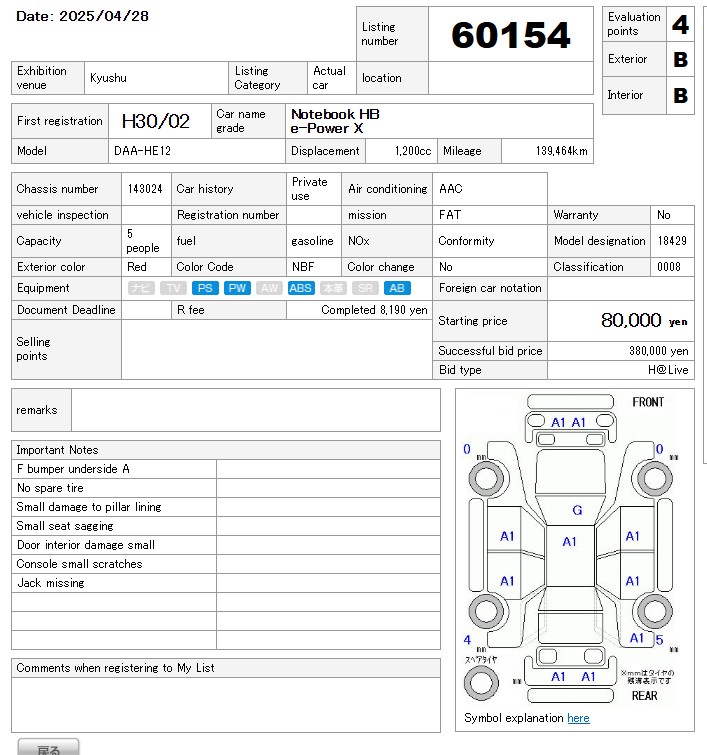Click the evaluation points value 4
Image resolution: width=707 pixels, height=755 pixels.
680,24
